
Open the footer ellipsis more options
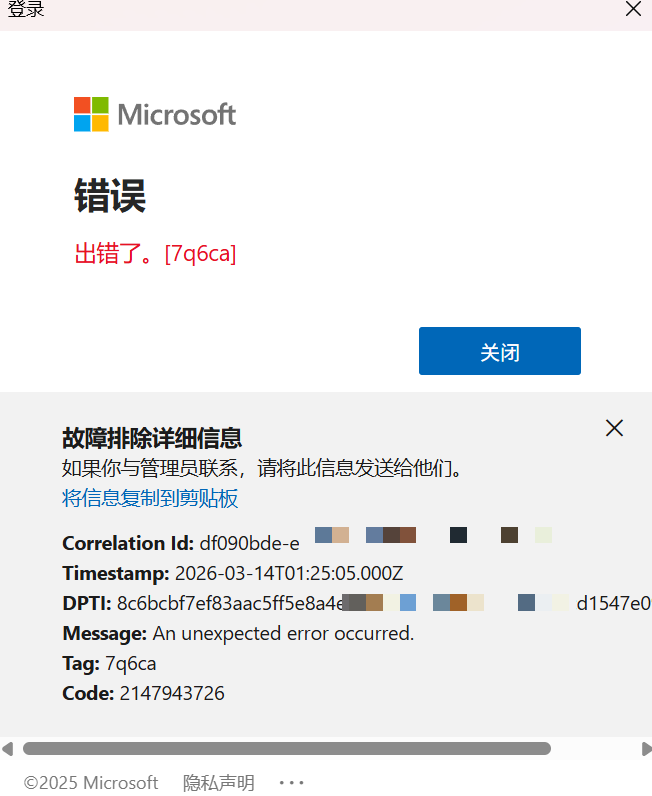coord(291,783)
